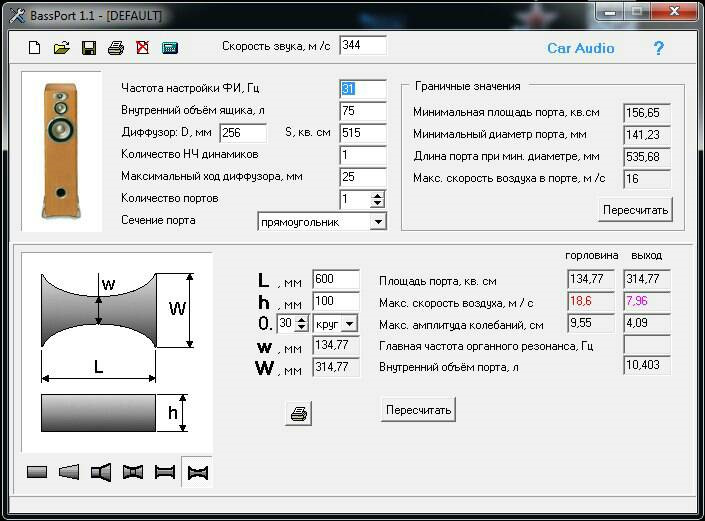Click the lower Пересчитать button for port

point(418,410)
